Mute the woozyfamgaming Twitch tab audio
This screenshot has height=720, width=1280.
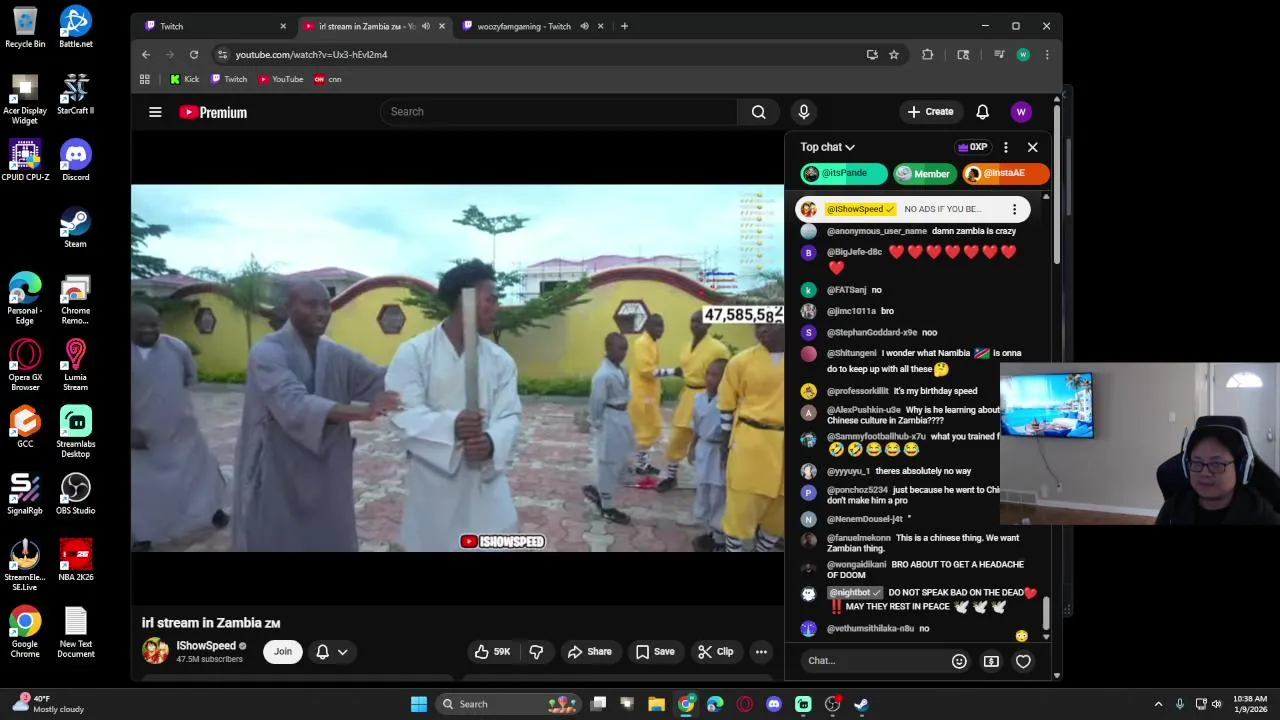pyautogui.click(x=584, y=26)
